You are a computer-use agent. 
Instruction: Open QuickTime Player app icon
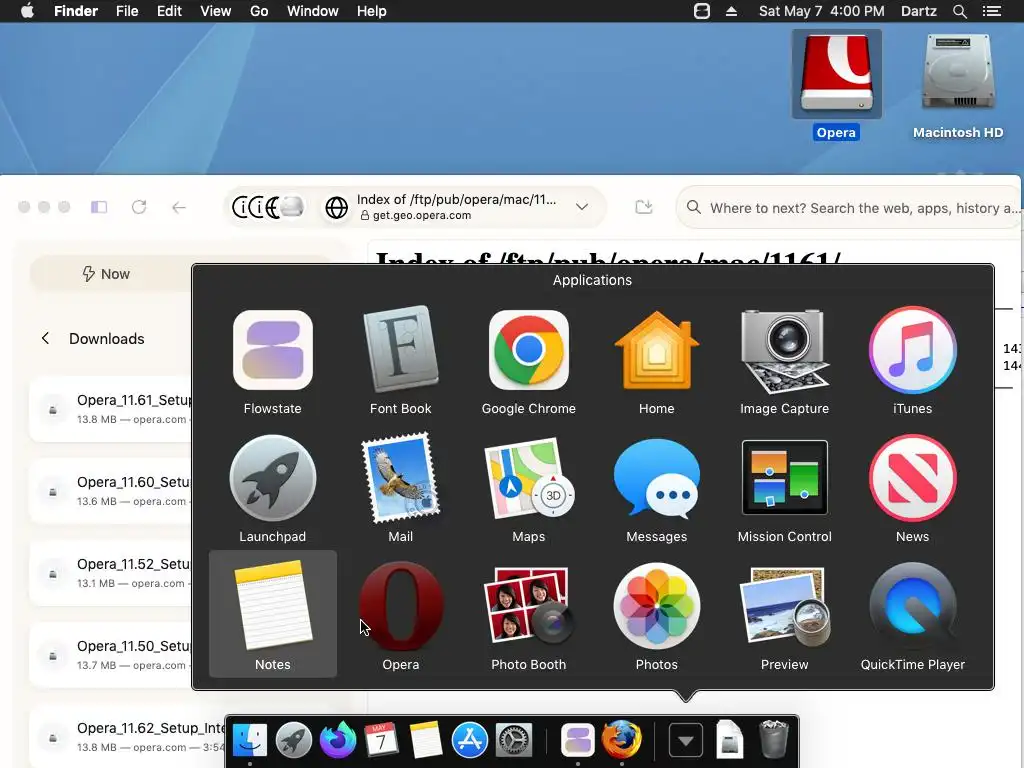pyautogui.click(x=912, y=607)
